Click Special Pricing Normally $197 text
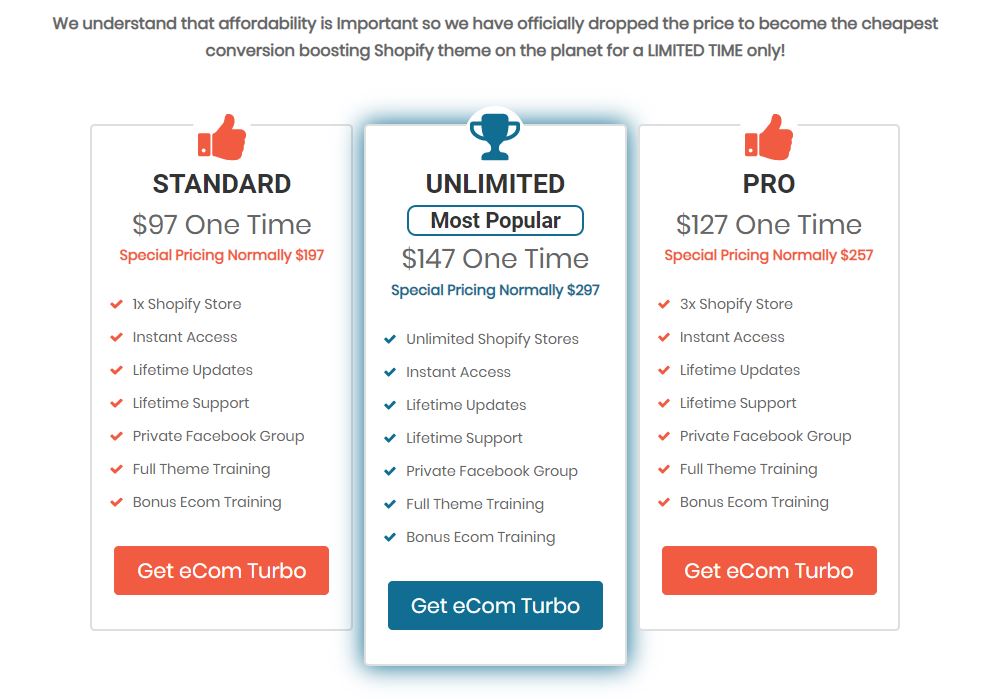Viewport: 995px width, 699px height. point(221,255)
